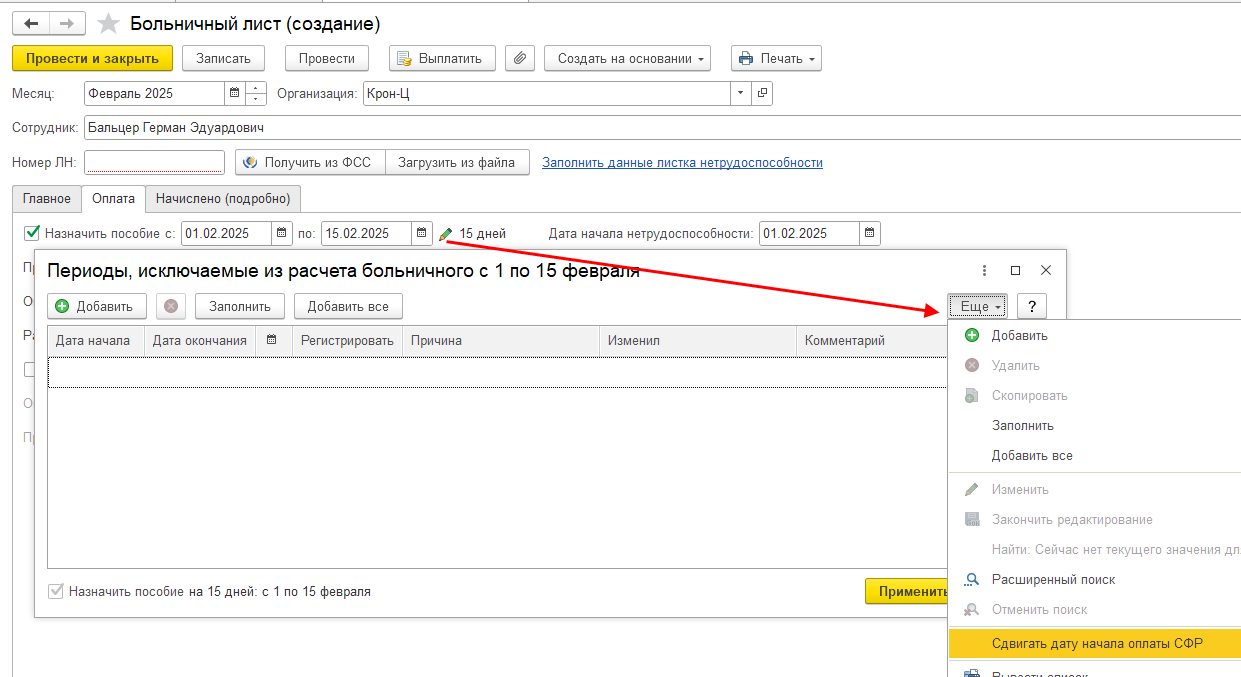Viewport: 1241px width, 677px height.
Task: Choose Добавить все in the Еще menu
Action: (1095, 455)
